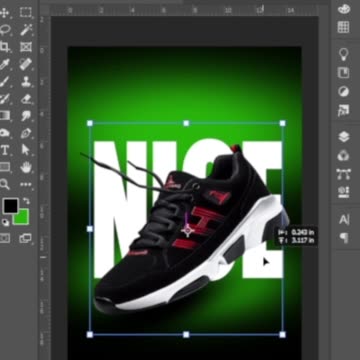This screenshot has width=360, height=360.
Task: Click the left-middle transform handle
Action: click(x=90, y=229)
